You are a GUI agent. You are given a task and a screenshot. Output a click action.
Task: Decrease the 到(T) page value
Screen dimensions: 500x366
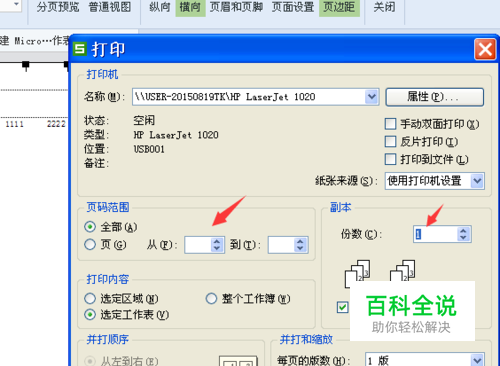(300, 249)
